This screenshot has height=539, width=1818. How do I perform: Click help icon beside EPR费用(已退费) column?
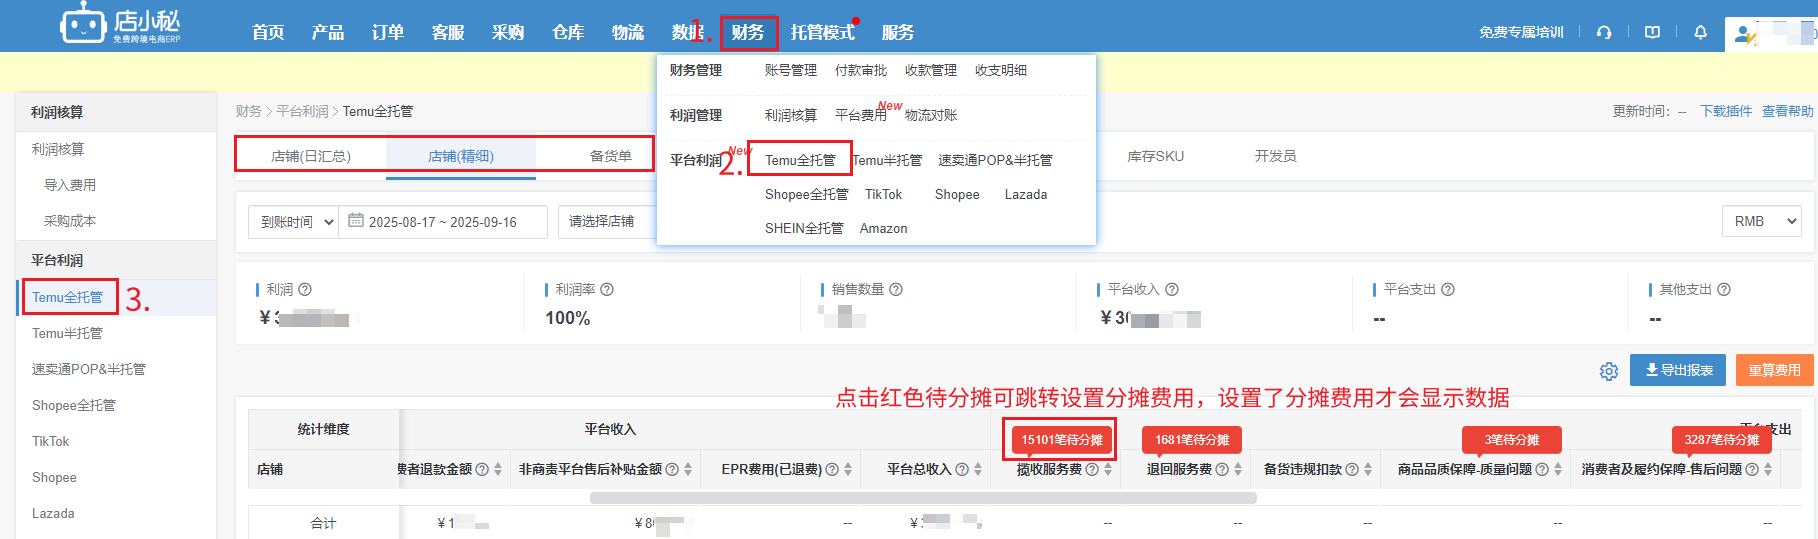(x=832, y=469)
